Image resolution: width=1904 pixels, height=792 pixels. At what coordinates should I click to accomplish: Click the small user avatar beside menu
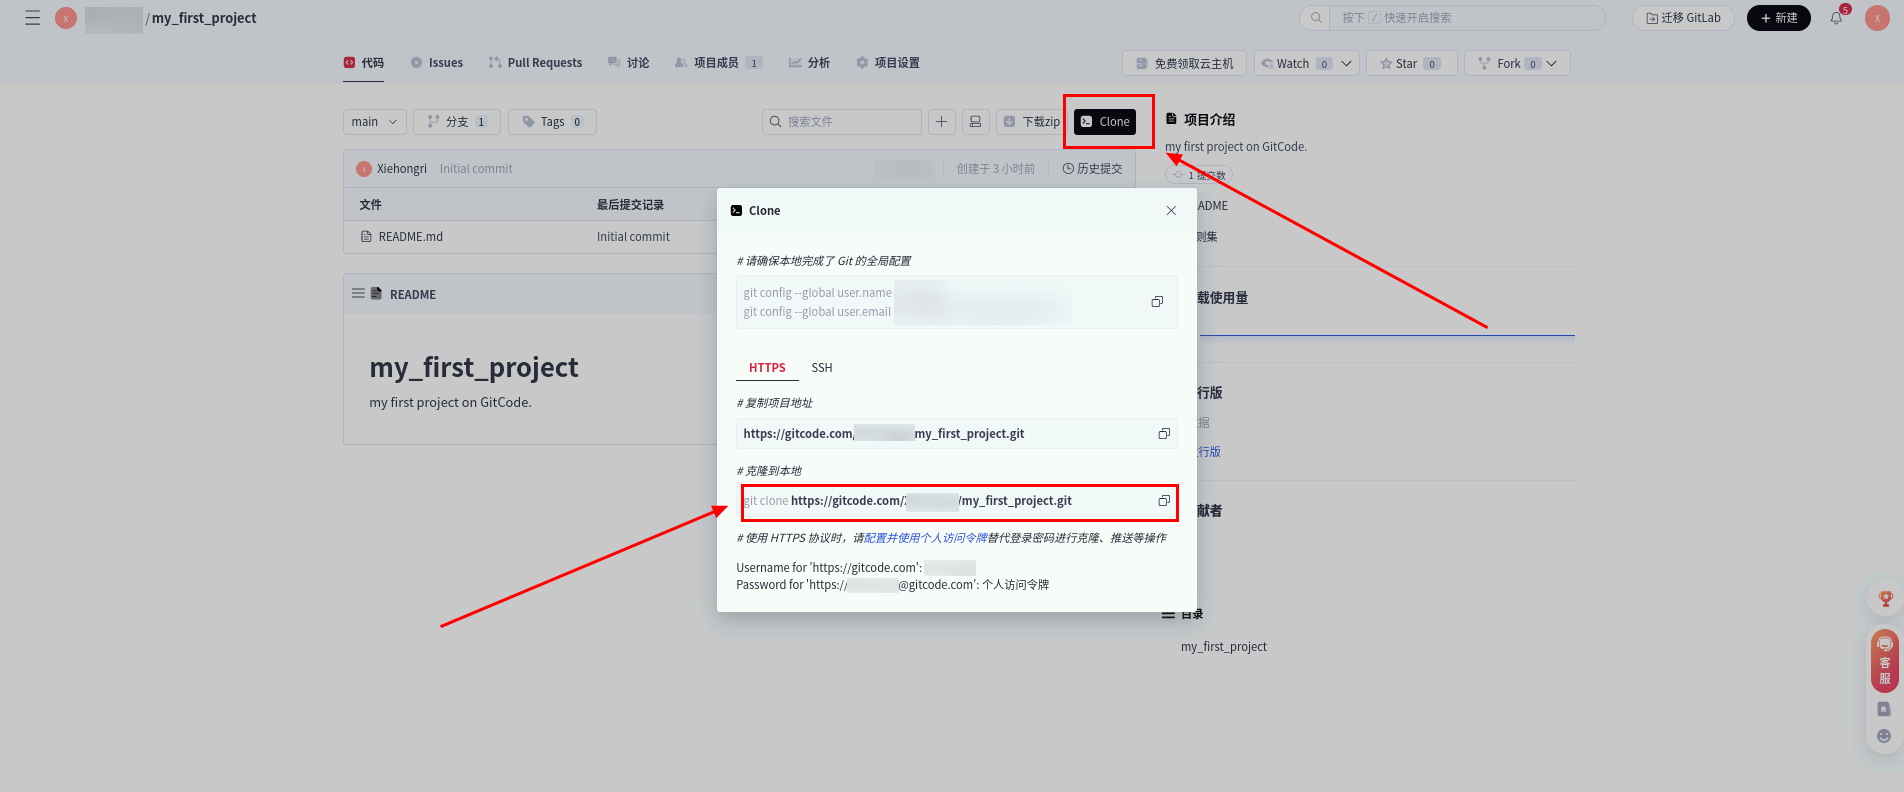(66, 18)
